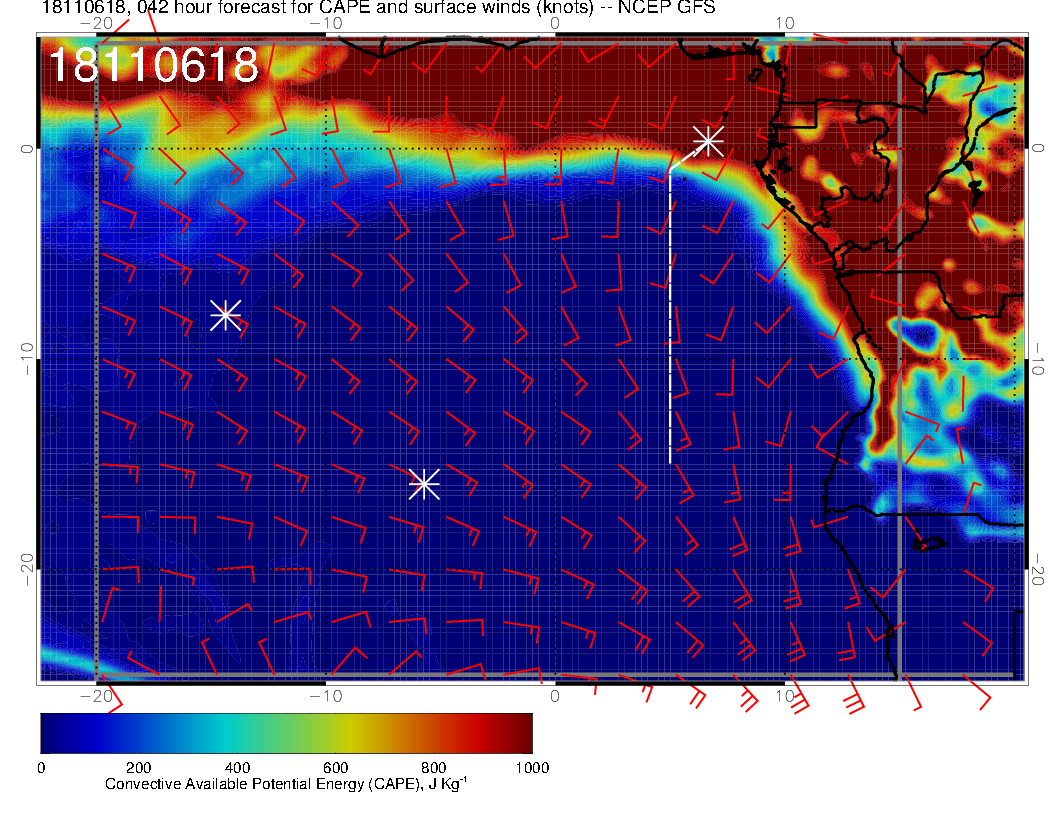Click the southernmost white asterisk marker
The height and width of the screenshot is (816, 1056).
pos(424,483)
